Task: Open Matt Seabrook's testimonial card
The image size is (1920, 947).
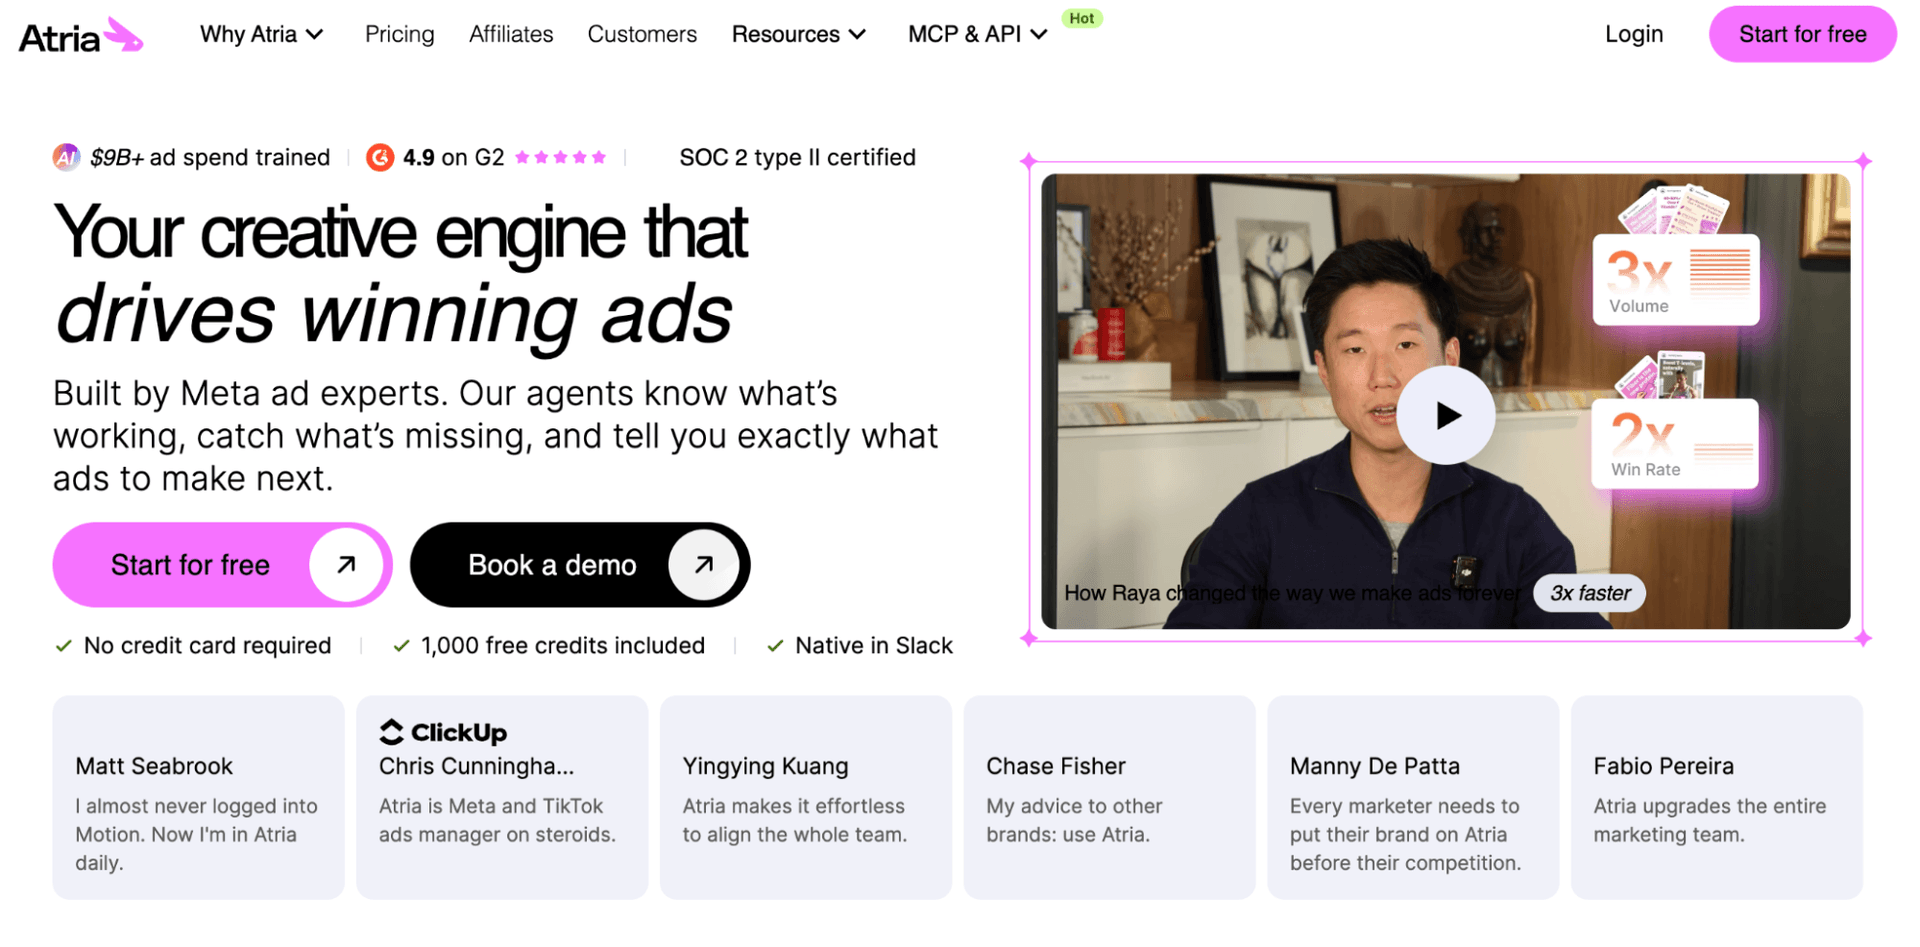Action: (x=198, y=797)
